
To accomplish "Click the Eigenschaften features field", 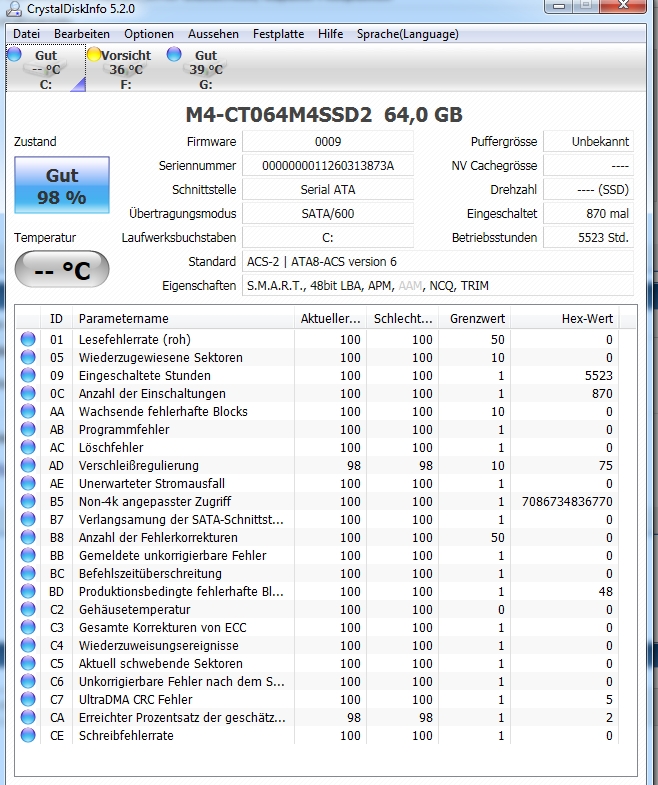I will pos(438,286).
